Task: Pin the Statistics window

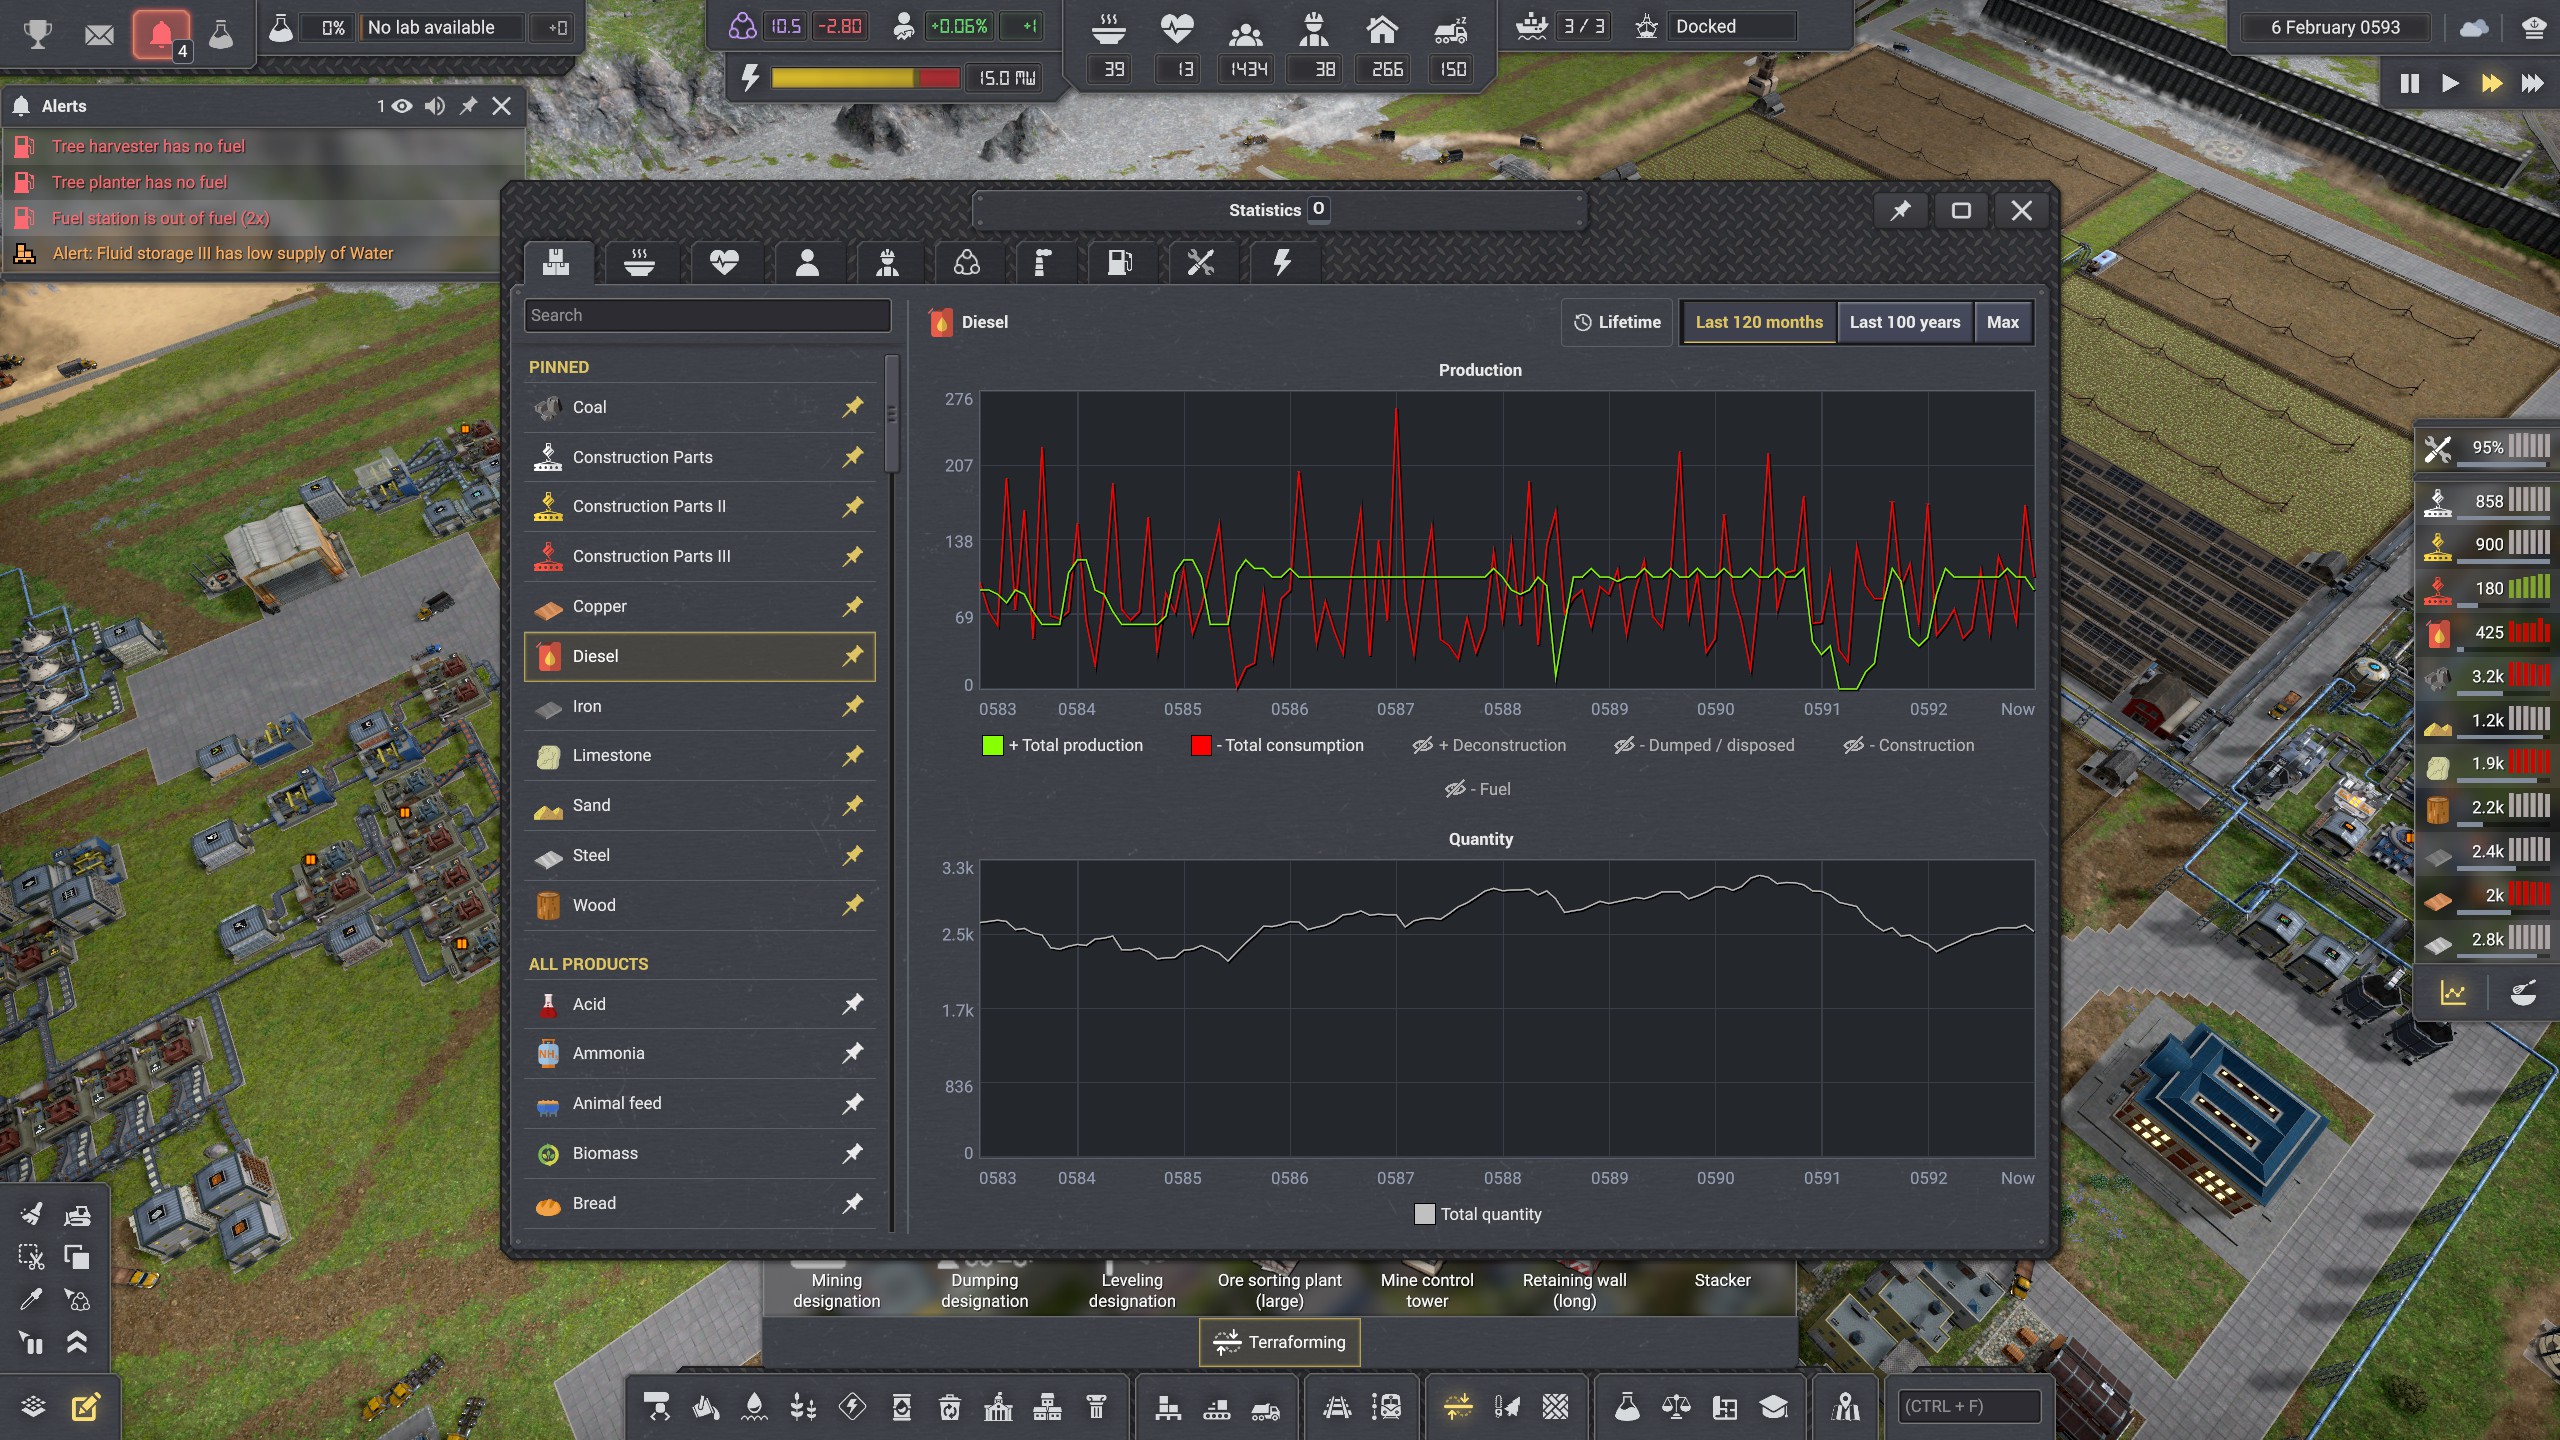Action: [1900, 210]
